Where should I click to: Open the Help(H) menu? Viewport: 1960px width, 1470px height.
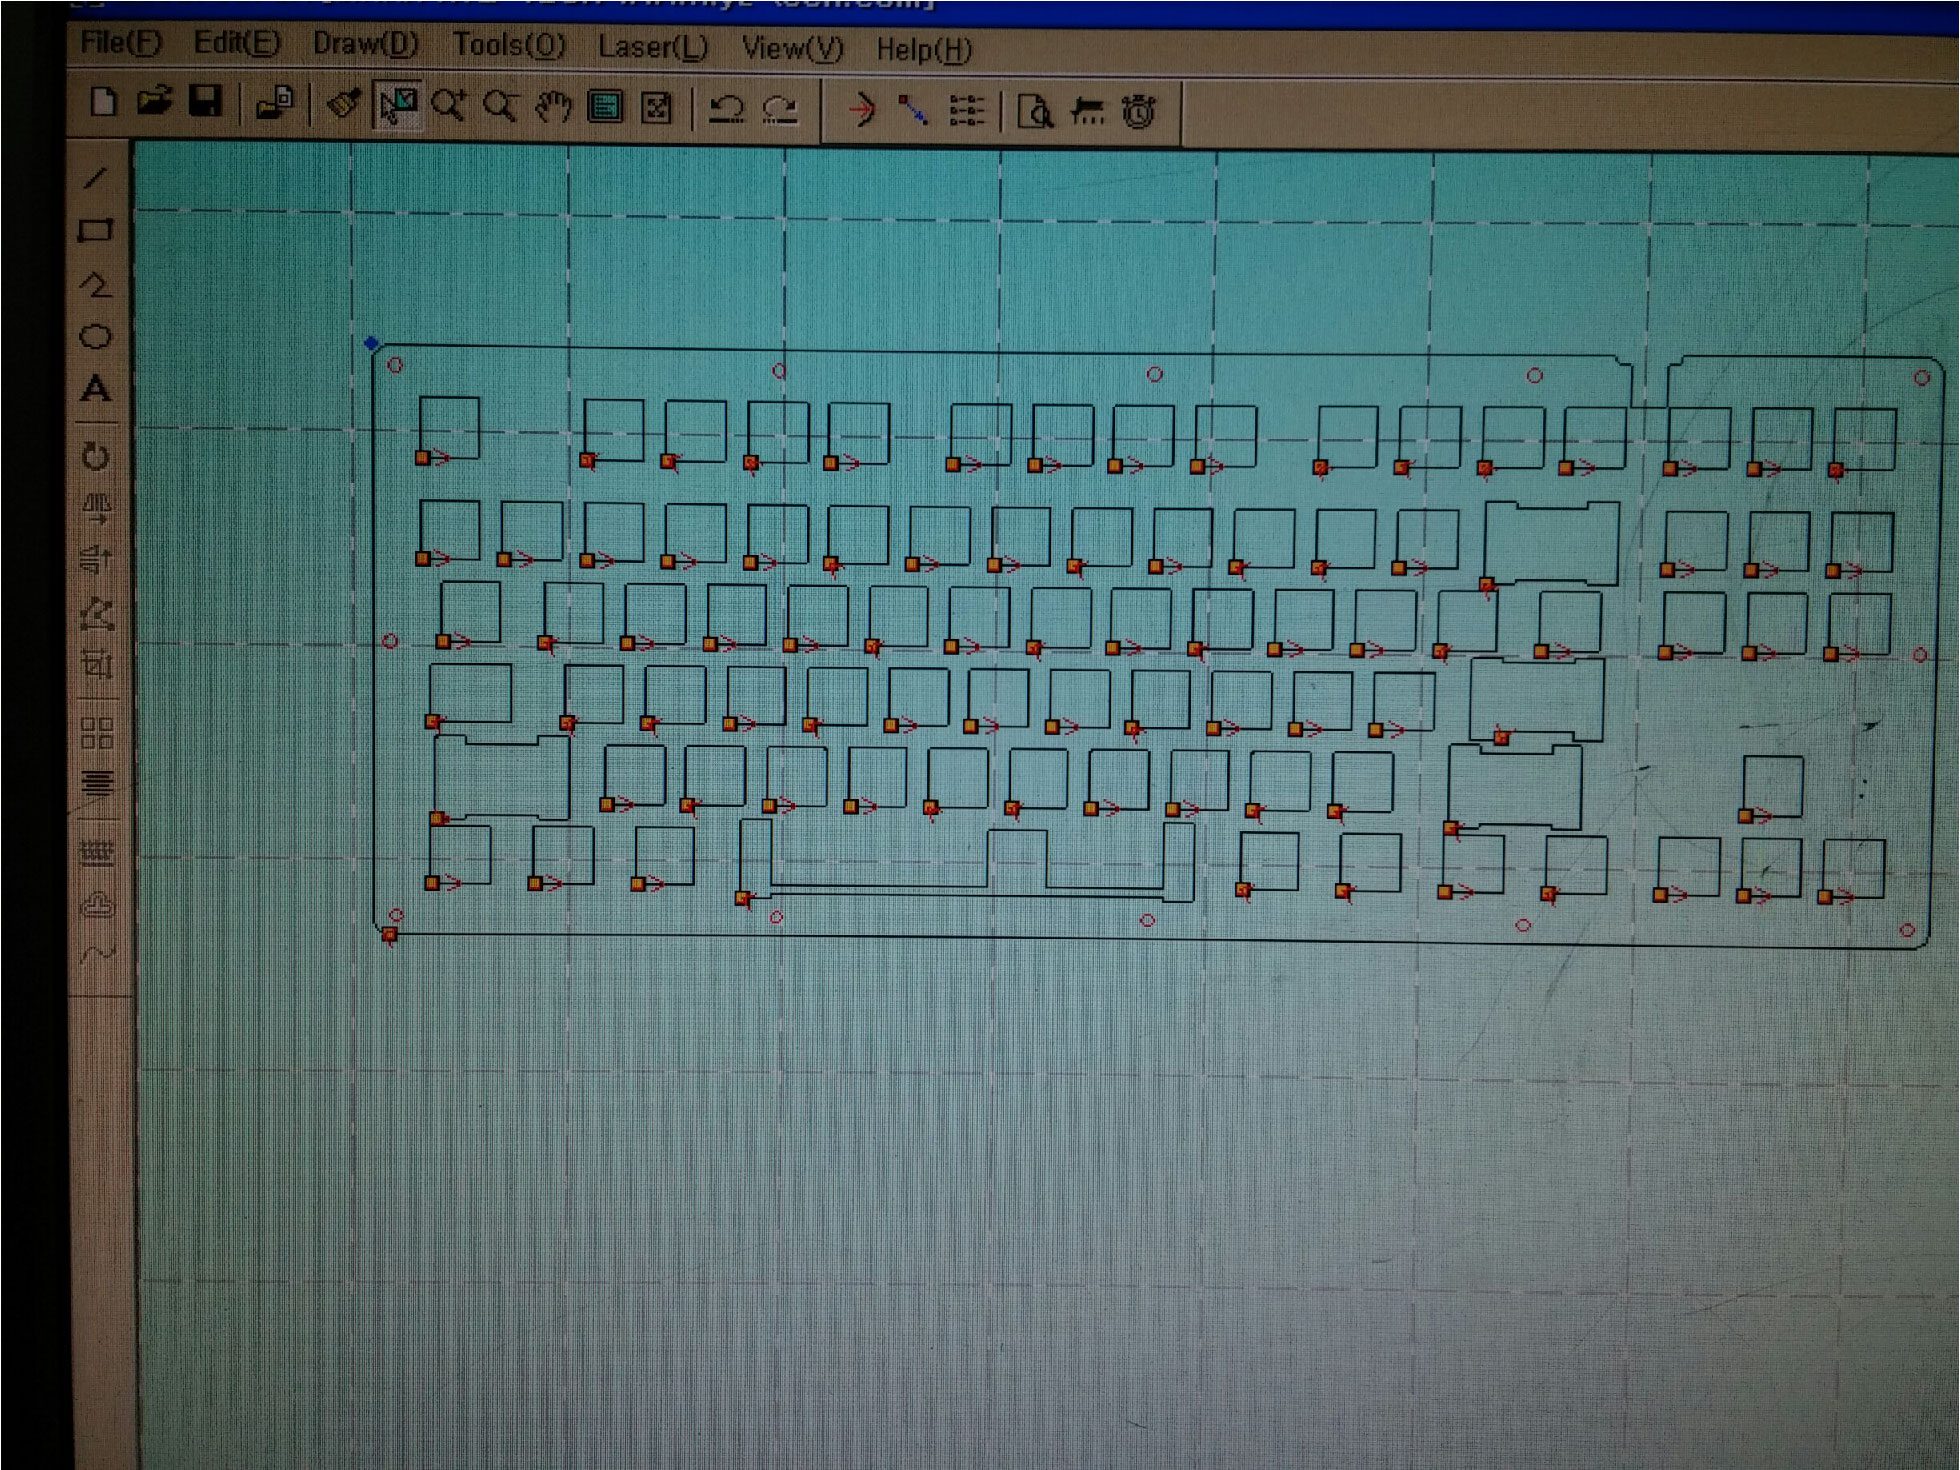pyautogui.click(x=924, y=49)
